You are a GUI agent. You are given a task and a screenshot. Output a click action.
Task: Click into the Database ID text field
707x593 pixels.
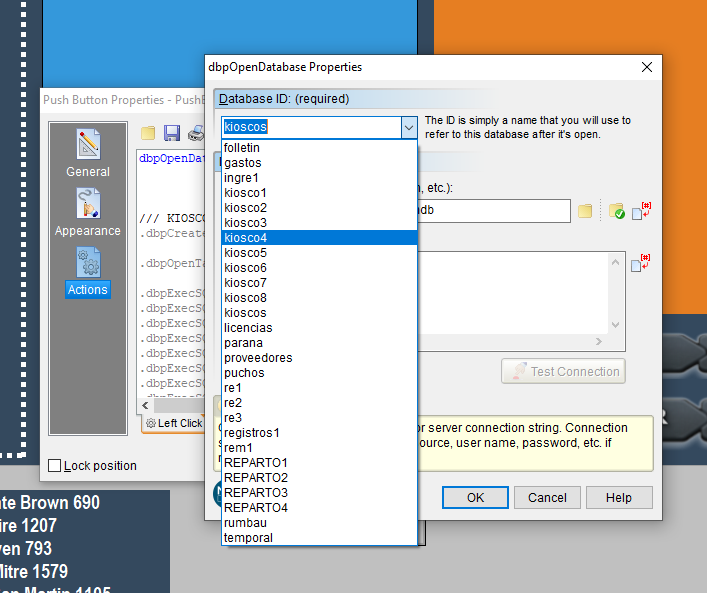(310, 127)
